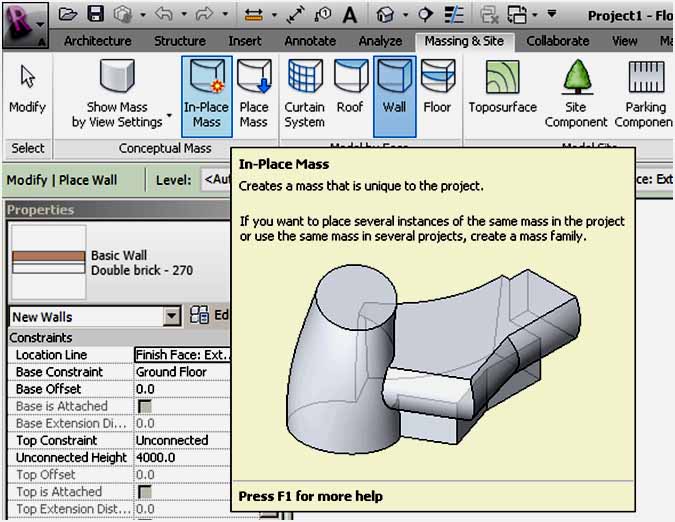
Task: Expand the Redo history dropdown arrow
Action: click(225, 14)
